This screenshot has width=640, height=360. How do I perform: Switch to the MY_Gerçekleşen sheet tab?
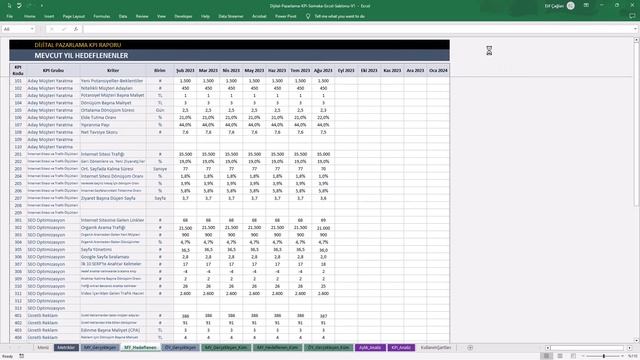click(x=100, y=348)
